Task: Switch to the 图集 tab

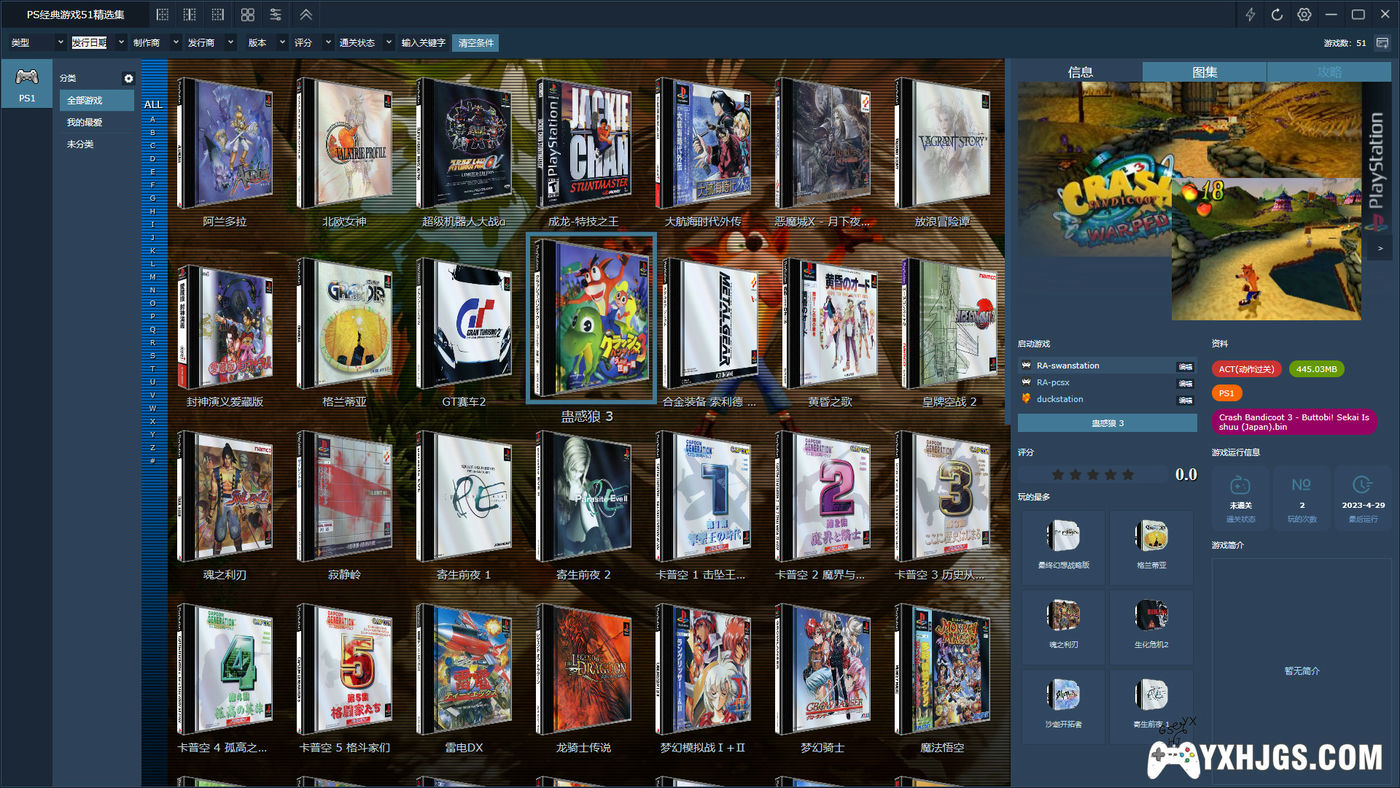Action: pyautogui.click(x=1204, y=72)
